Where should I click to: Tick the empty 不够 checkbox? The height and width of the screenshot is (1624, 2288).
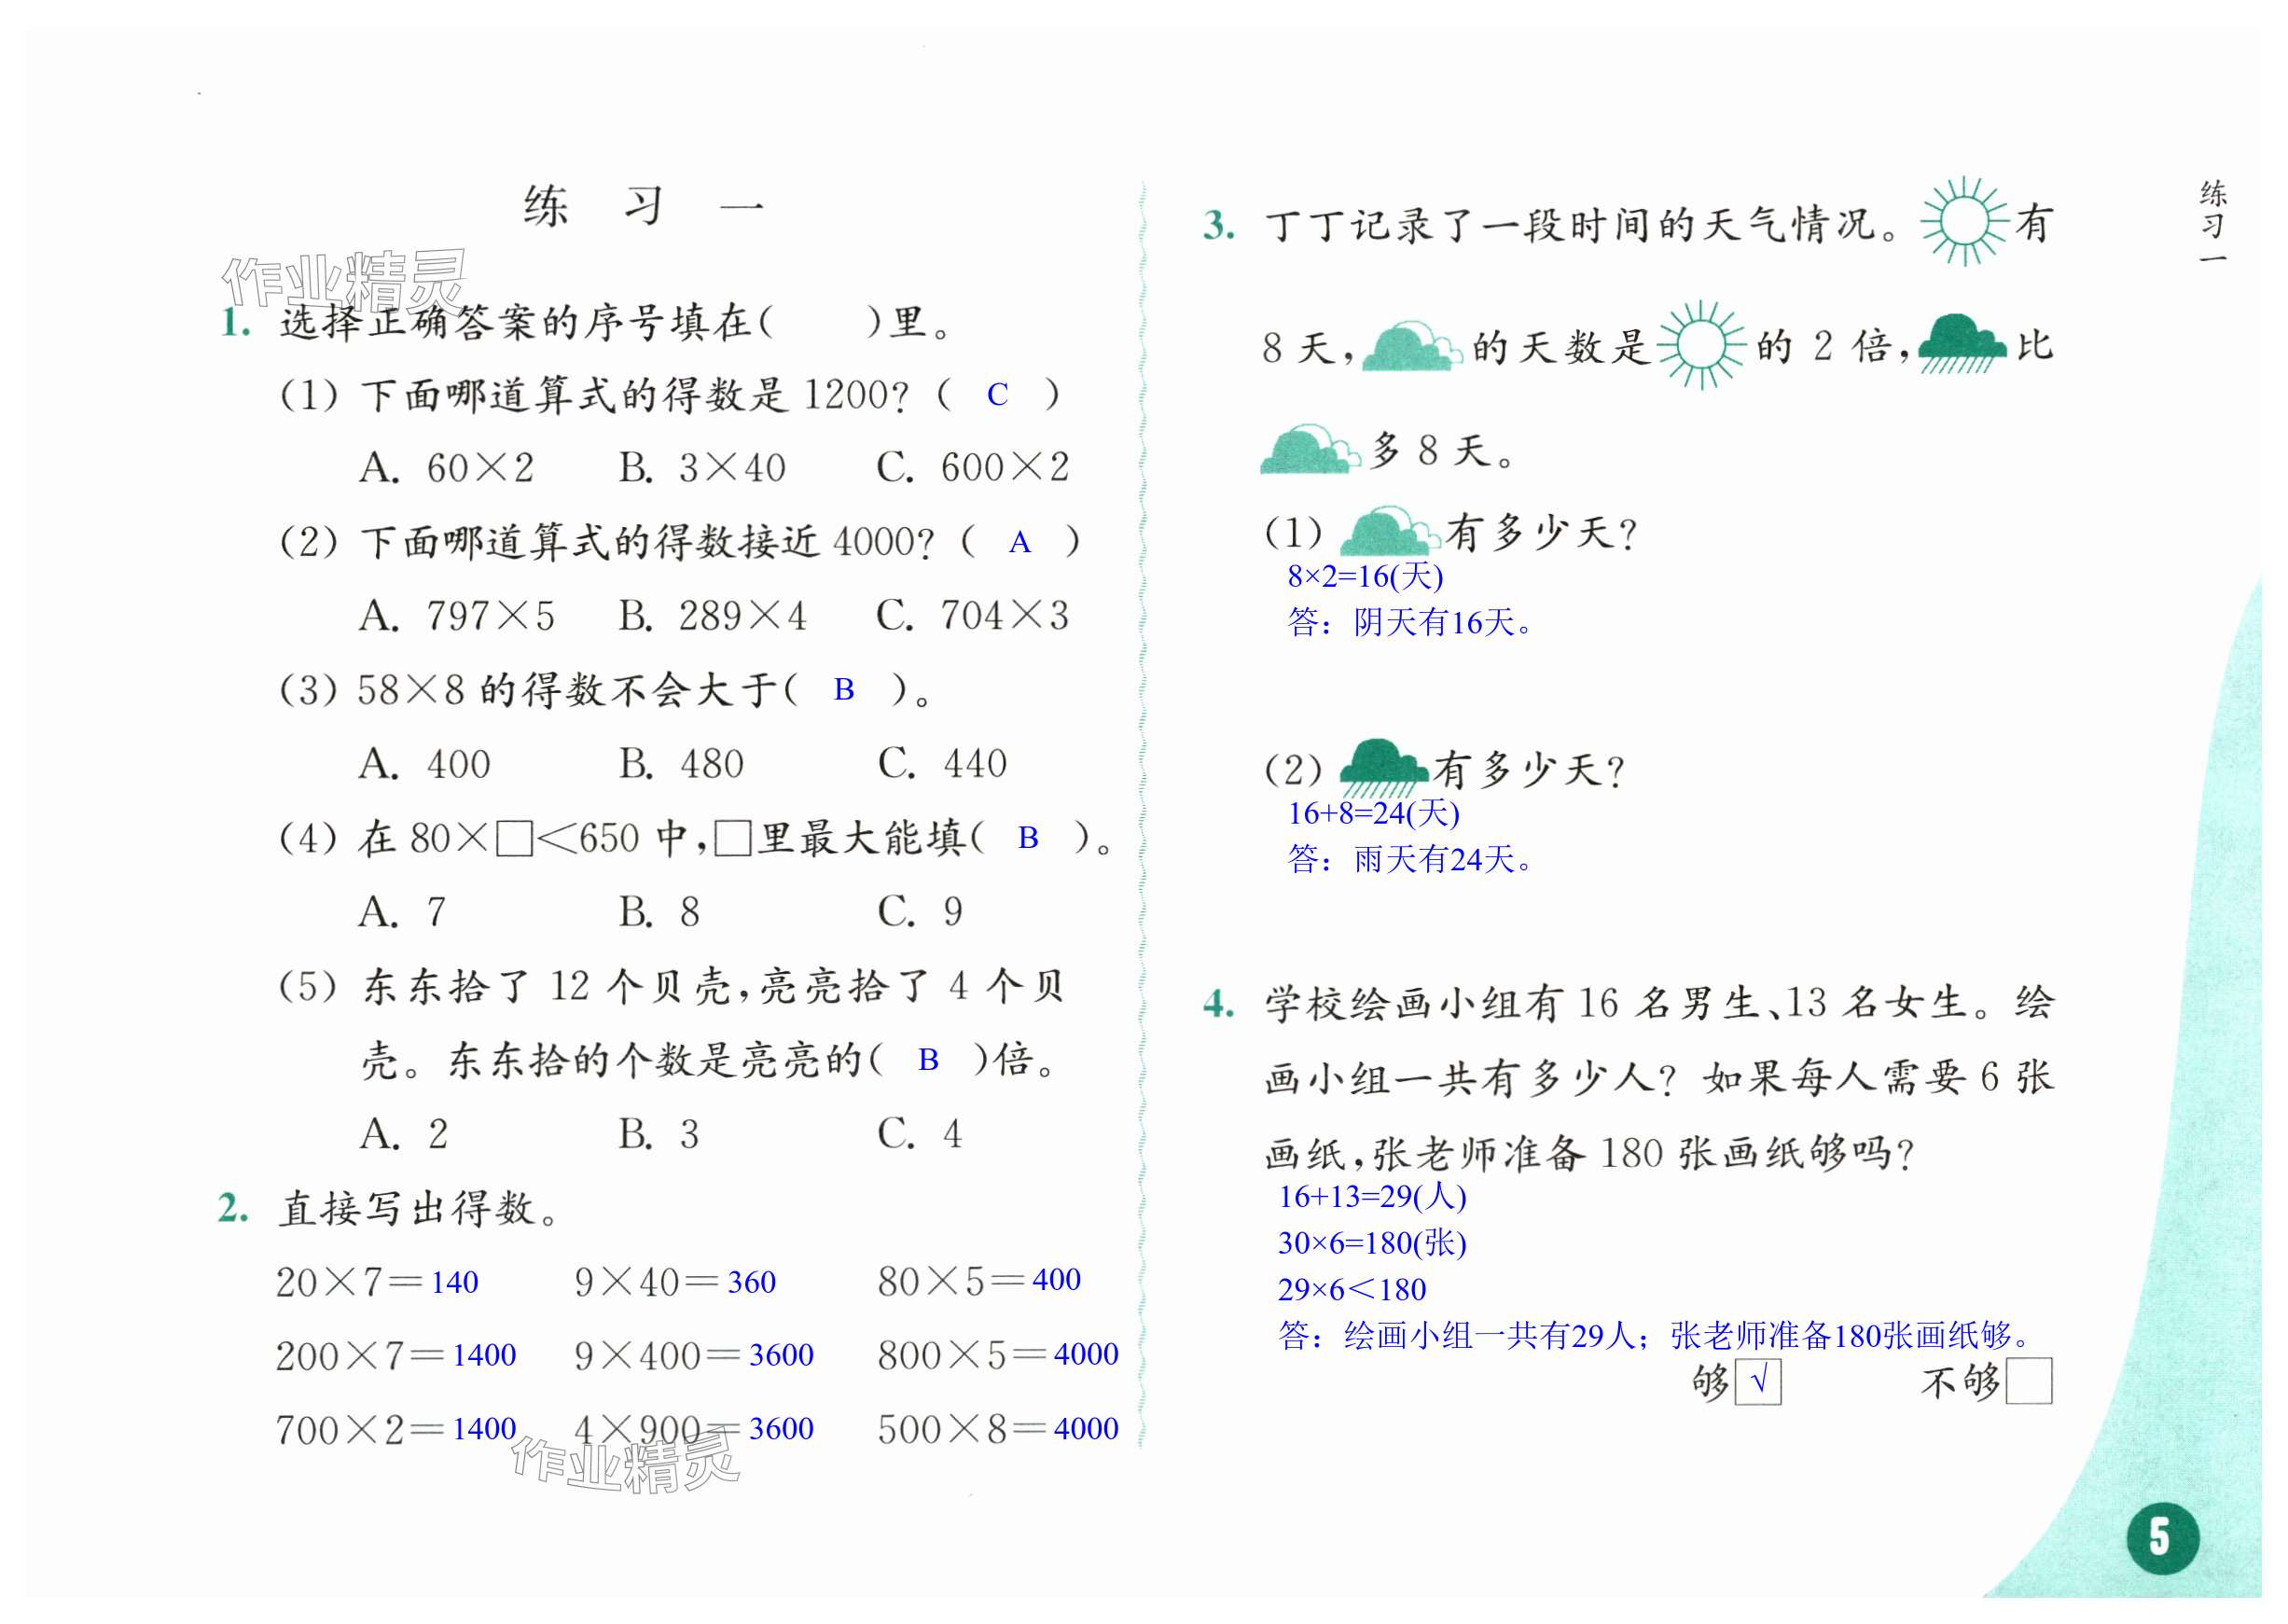tap(2029, 1381)
